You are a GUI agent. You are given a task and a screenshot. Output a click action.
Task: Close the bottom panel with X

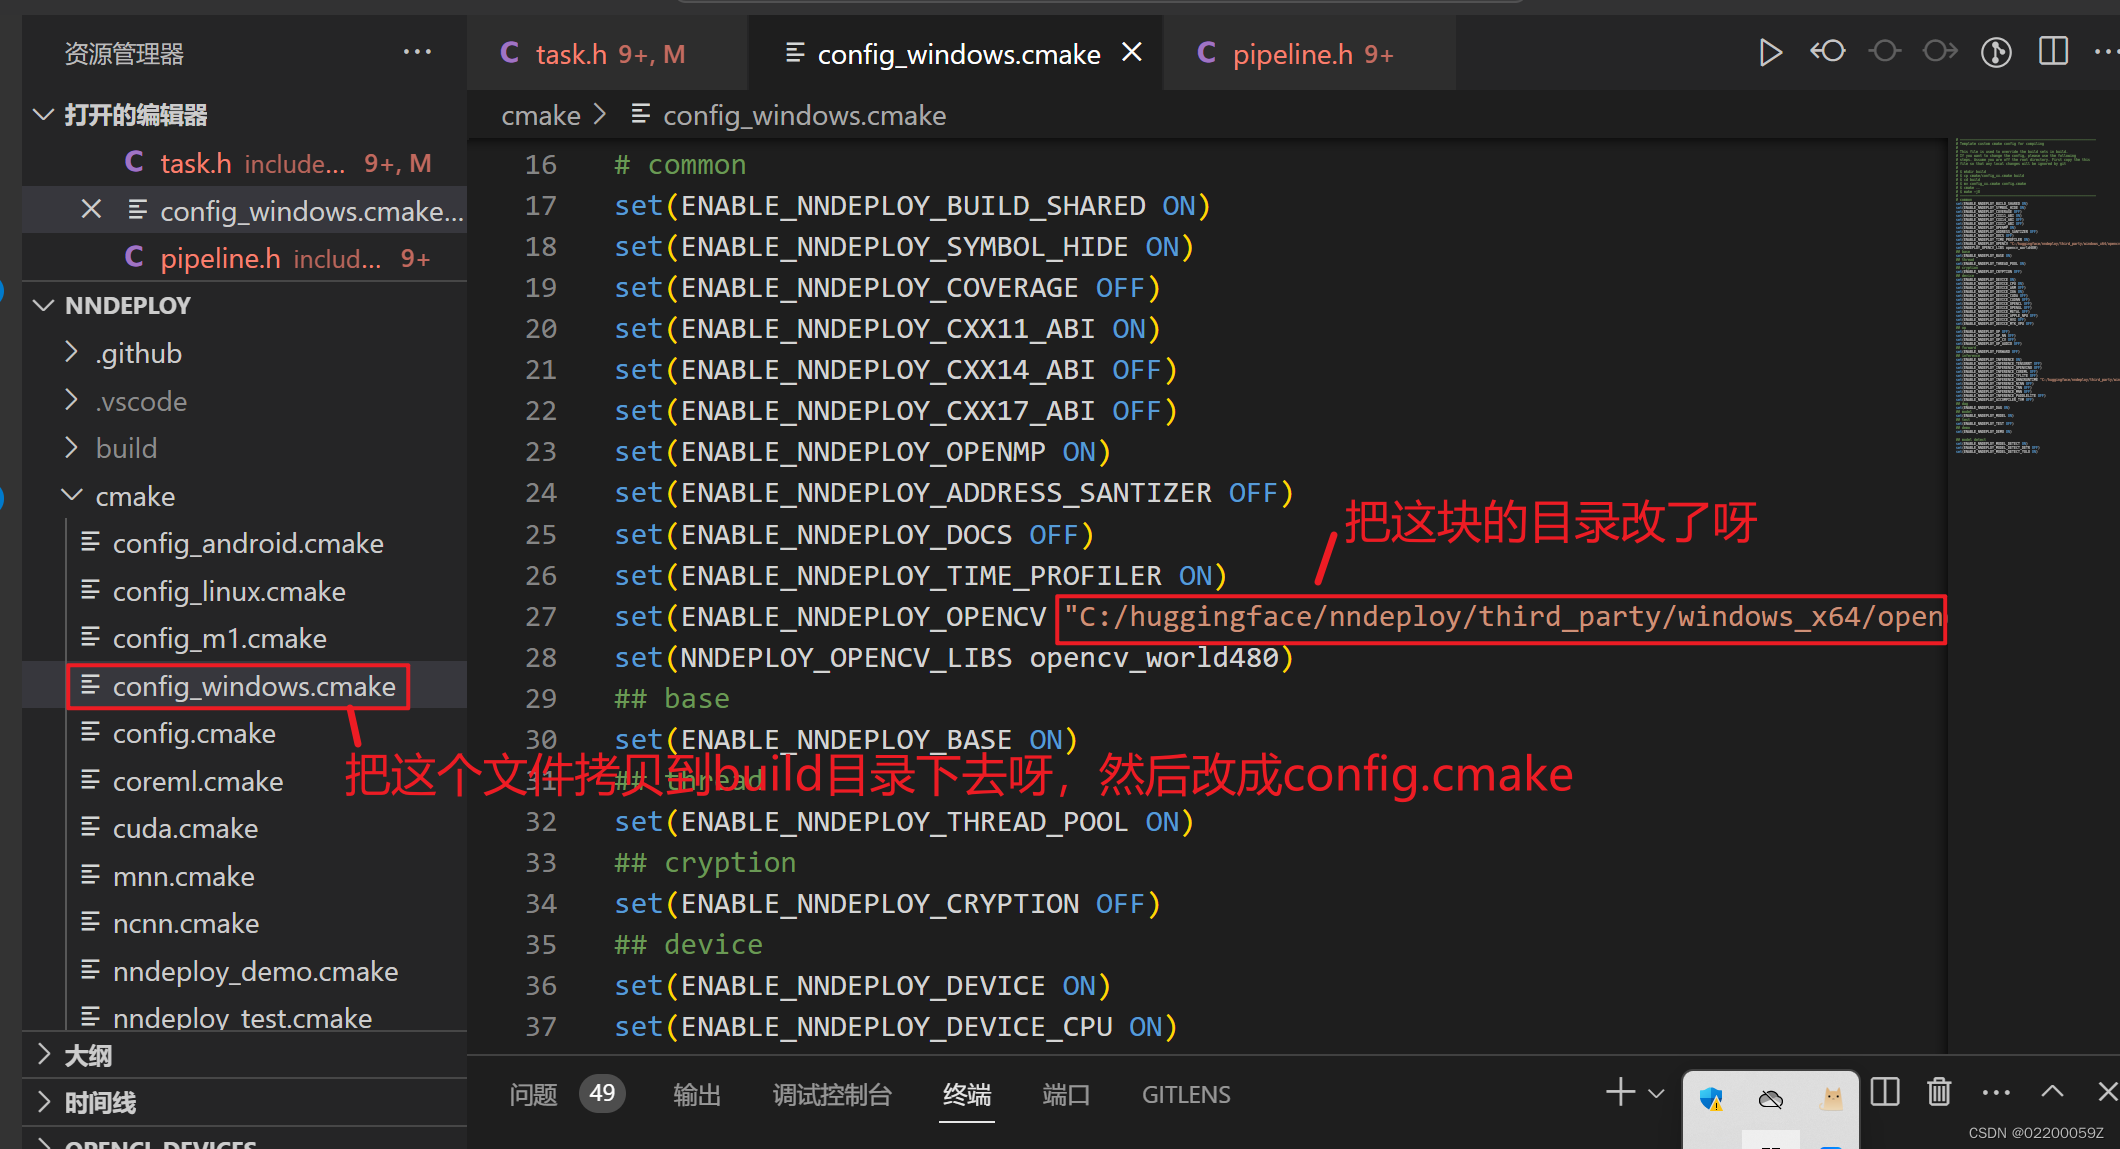[2107, 1092]
